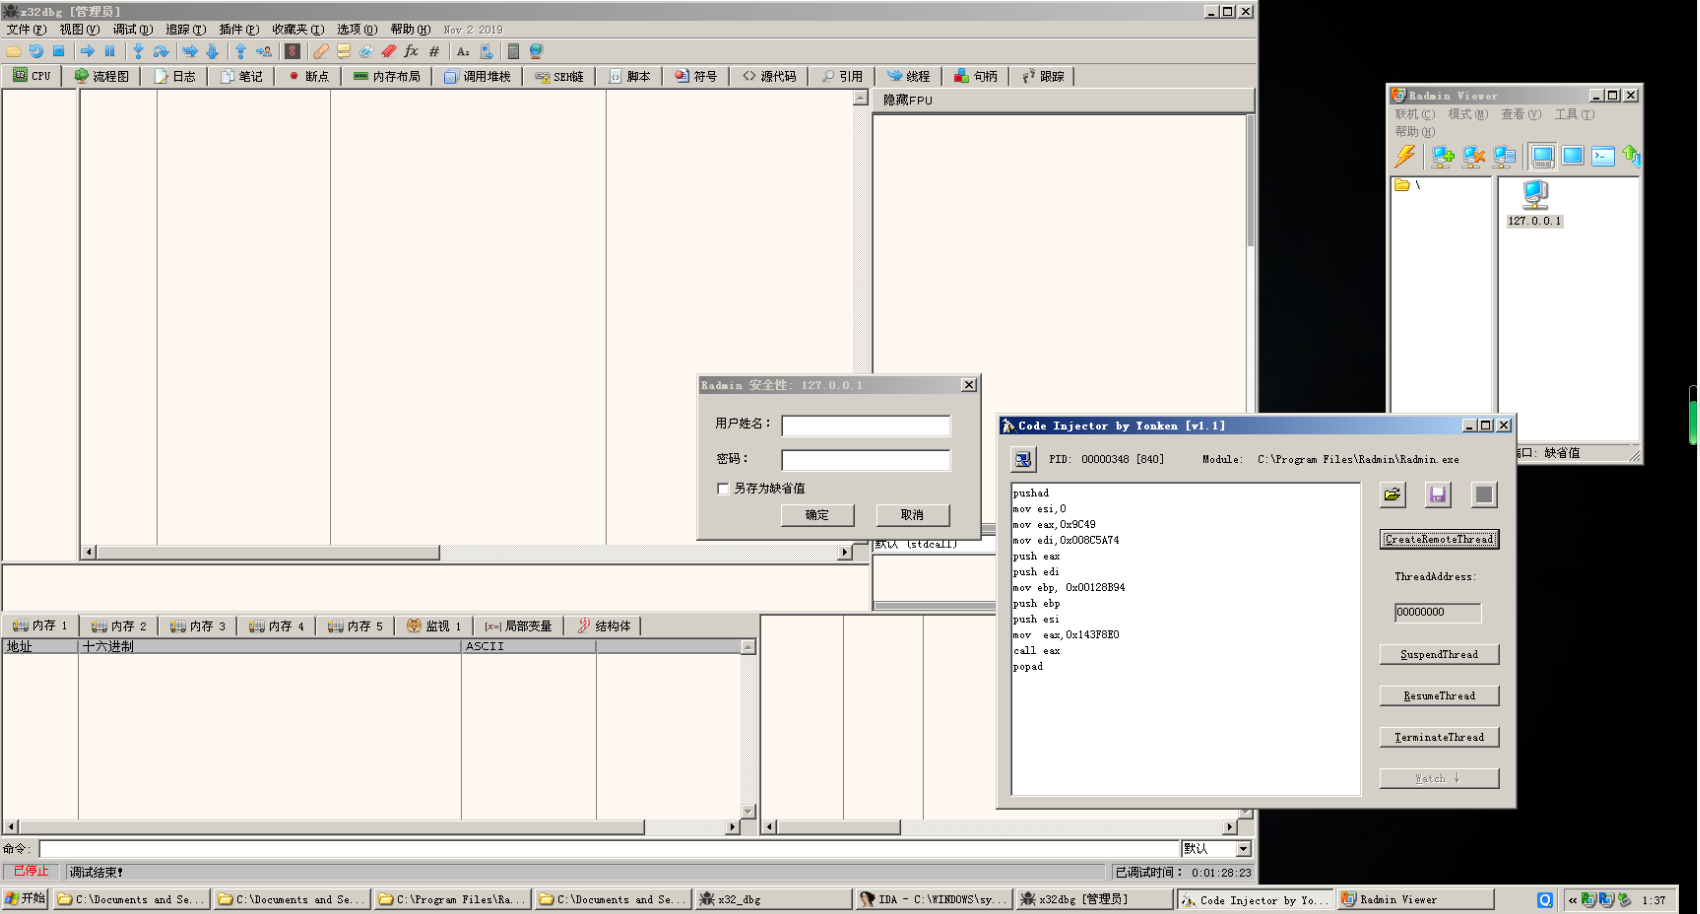Click the SuspendThread button
The height and width of the screenshot is (914, 1700).
pos(1439,654)
